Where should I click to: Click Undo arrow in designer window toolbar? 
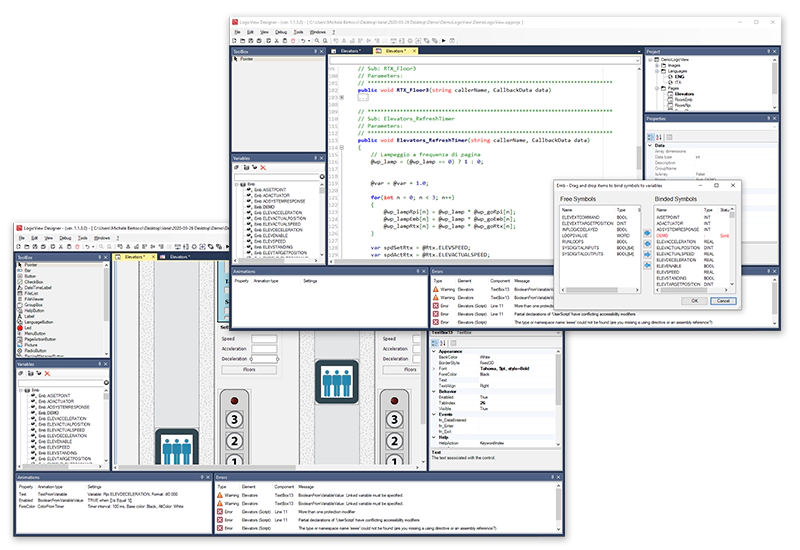click(x=87, y=247)
